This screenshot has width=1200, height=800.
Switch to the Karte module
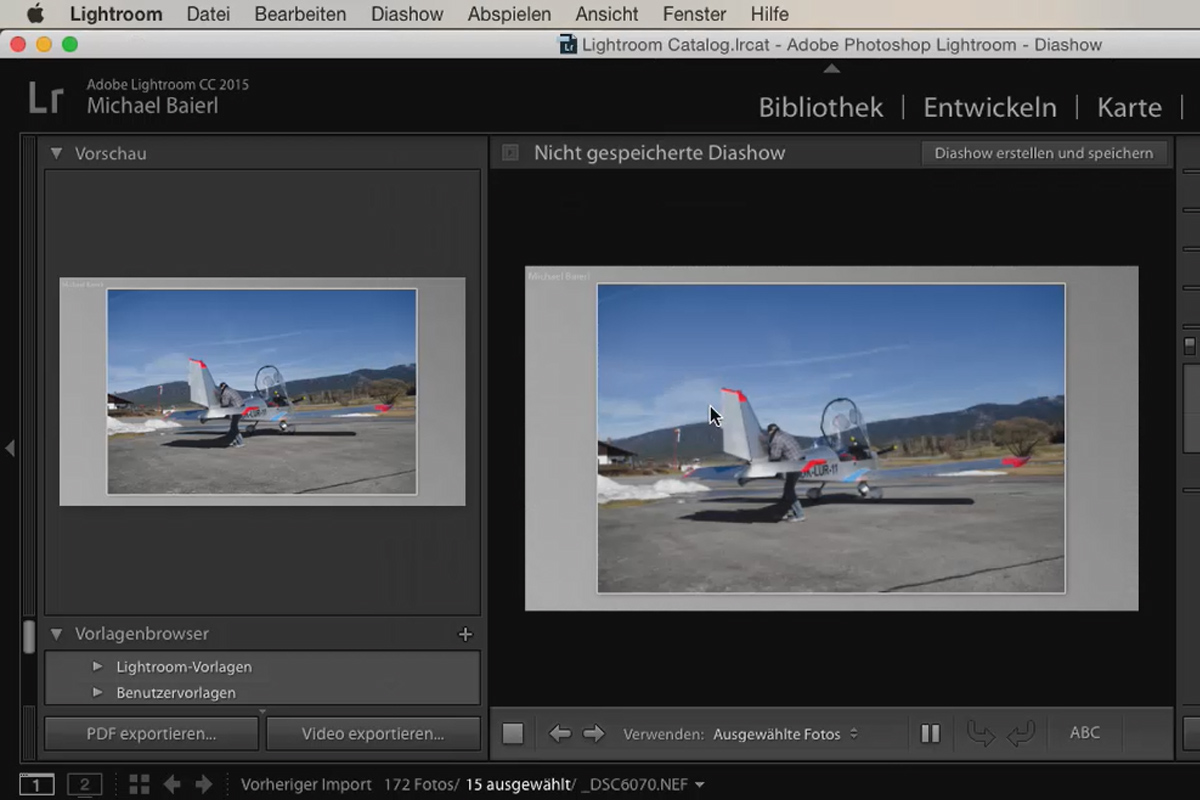point(1129,107)
